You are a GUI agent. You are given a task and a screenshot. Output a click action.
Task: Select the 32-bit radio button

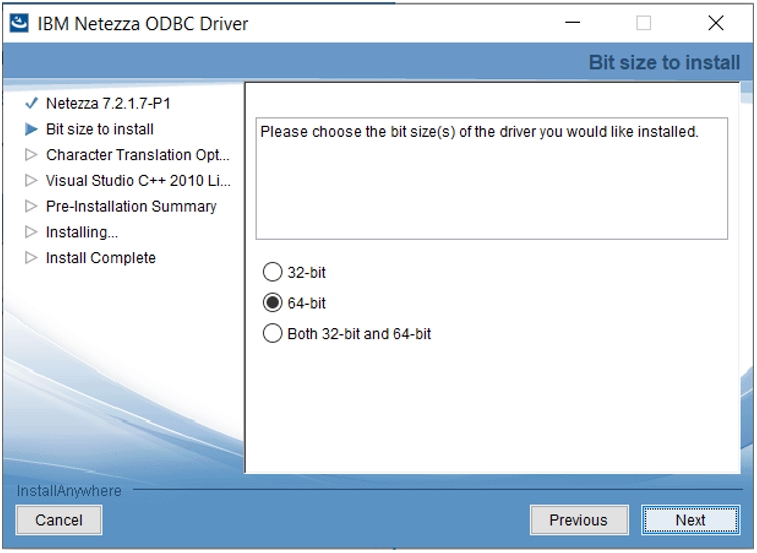point(272,272)
